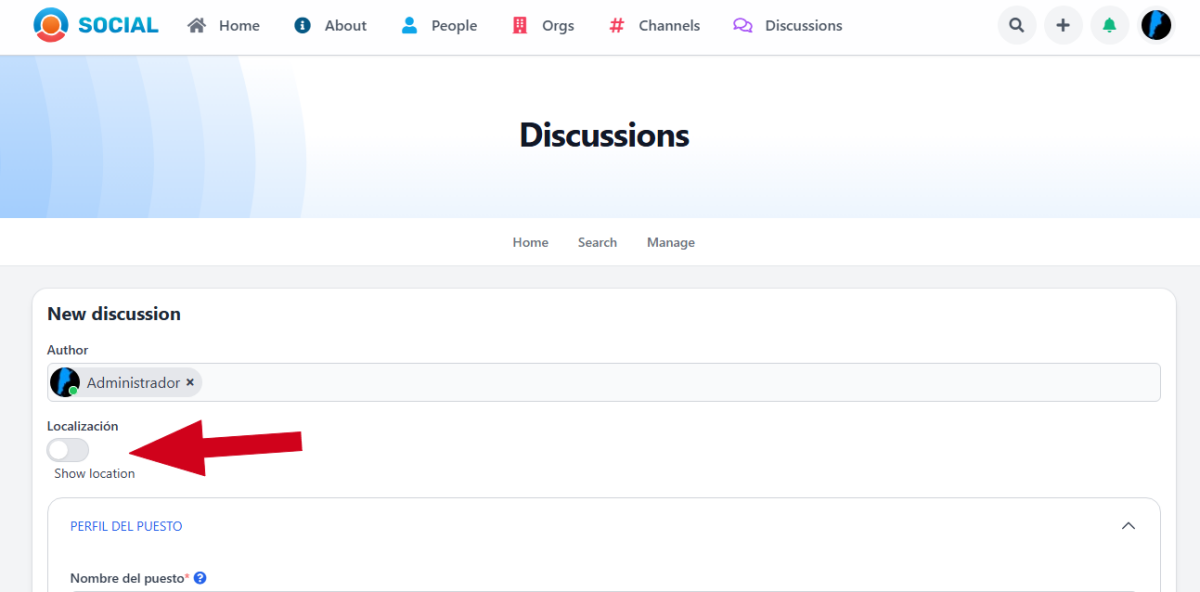
Task: Click the Perfil del puesto section header
Action: pyautogui.click(x=126, y=526)
